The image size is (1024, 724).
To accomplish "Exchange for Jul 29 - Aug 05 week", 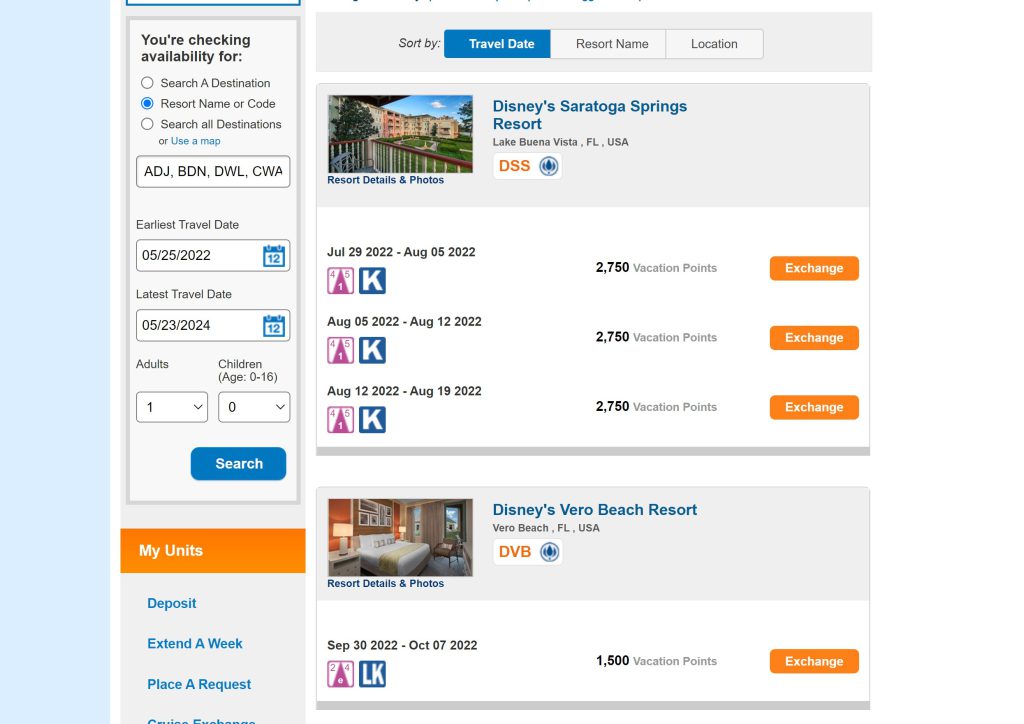I will tap(813, 268).
